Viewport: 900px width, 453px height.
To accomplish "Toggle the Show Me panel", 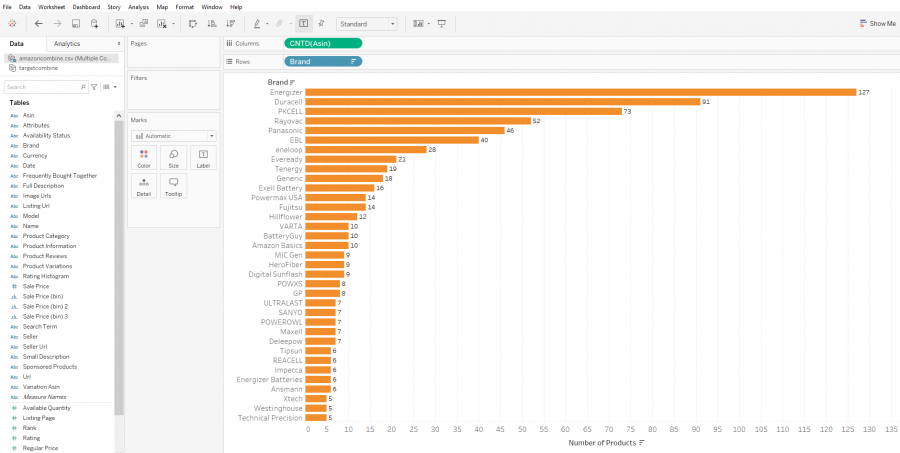I will (x=877, y=23).
